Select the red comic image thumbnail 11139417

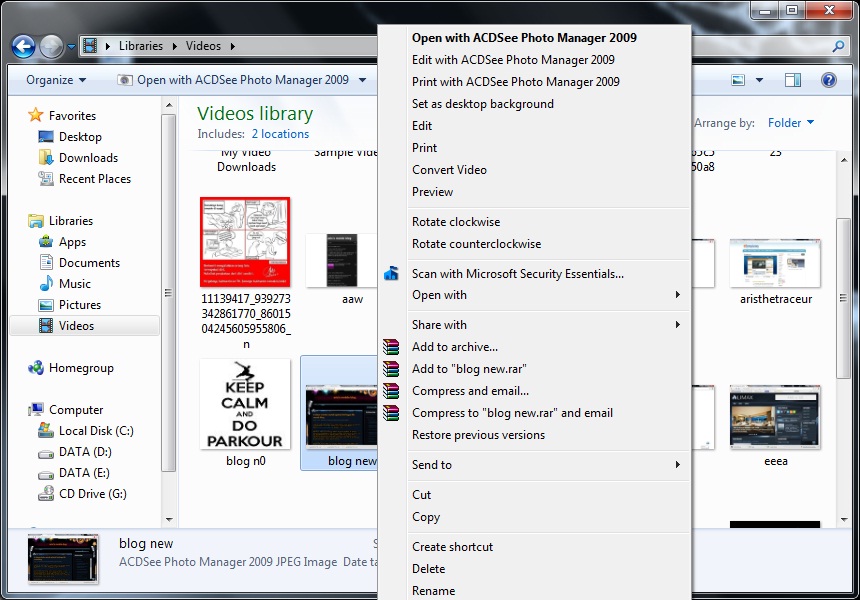(x=245, y=242)
